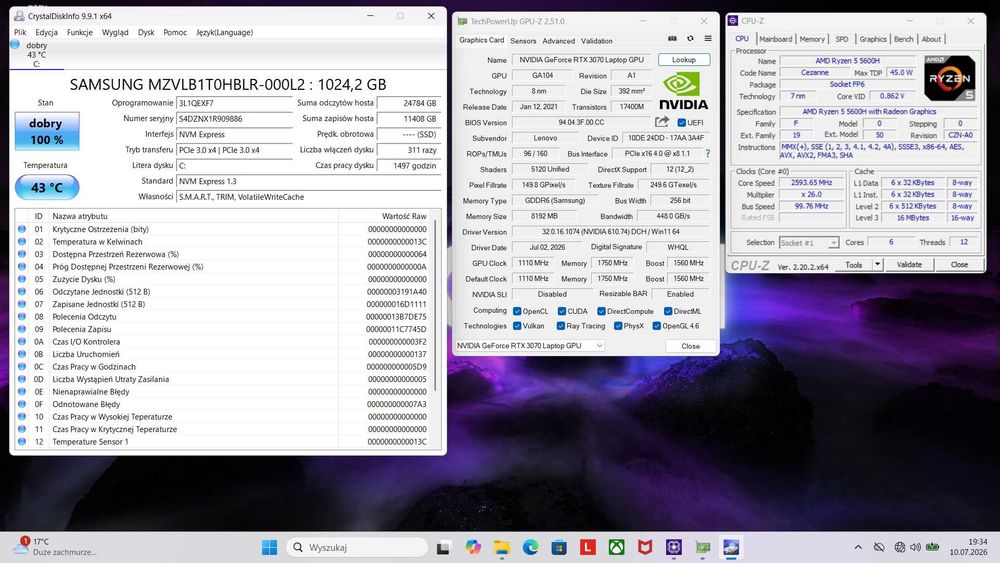Click the Close button in CPU-Z
The width and height of the screenshot is (1000, 563).
click(x=959, y=264)
